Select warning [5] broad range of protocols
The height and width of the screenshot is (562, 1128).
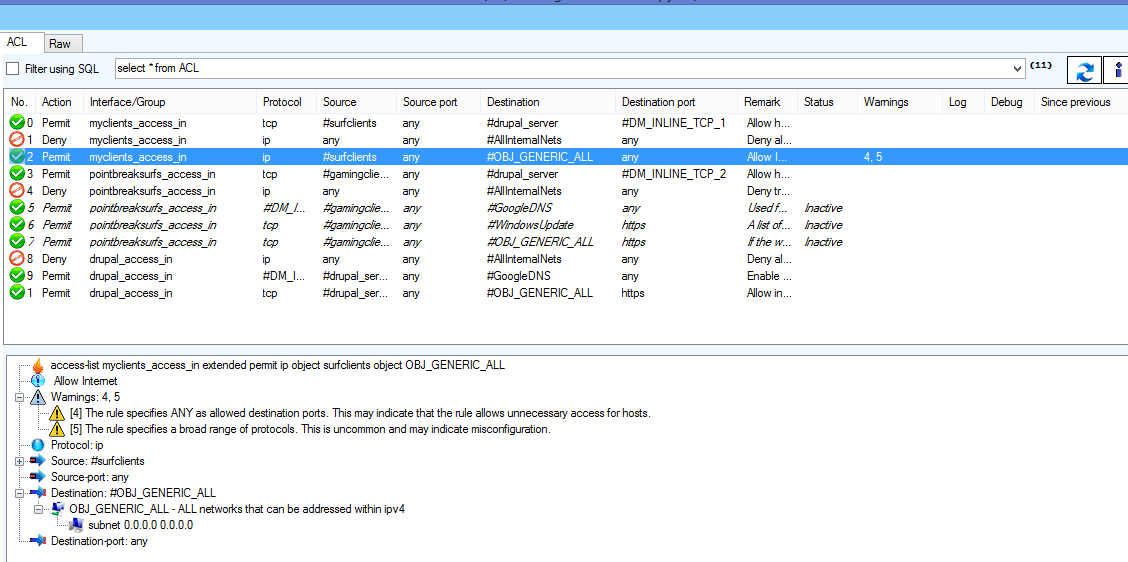pos(310,429)
